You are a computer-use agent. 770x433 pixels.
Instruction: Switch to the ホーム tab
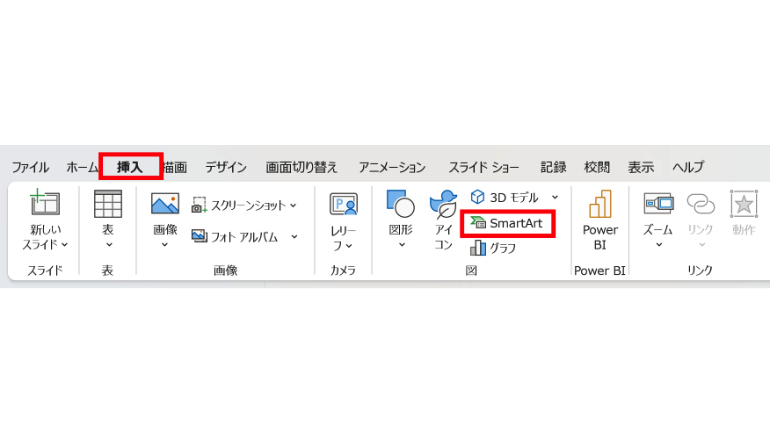click(82, 167)
